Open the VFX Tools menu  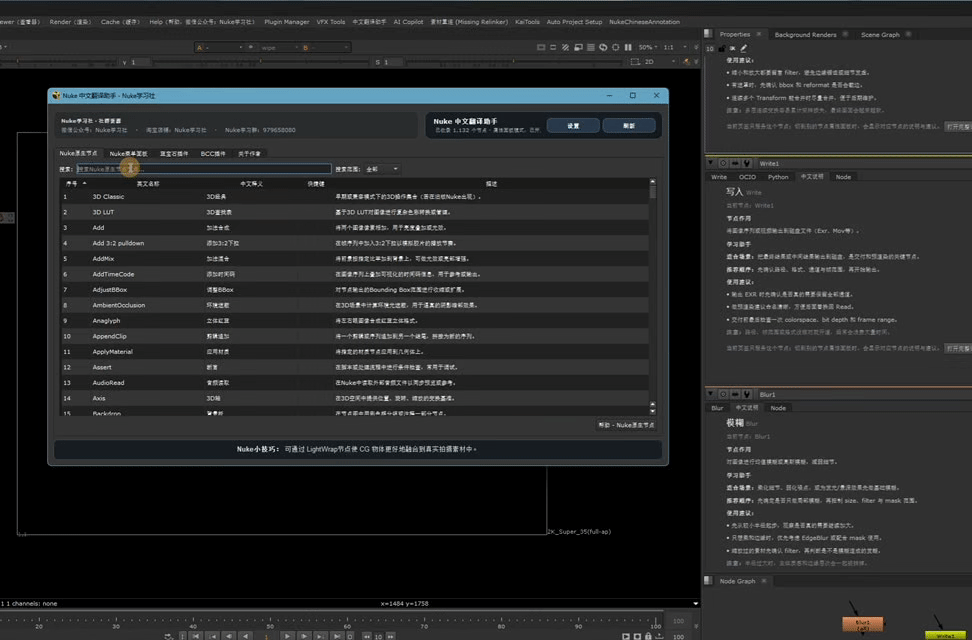[x=330, y=22]
